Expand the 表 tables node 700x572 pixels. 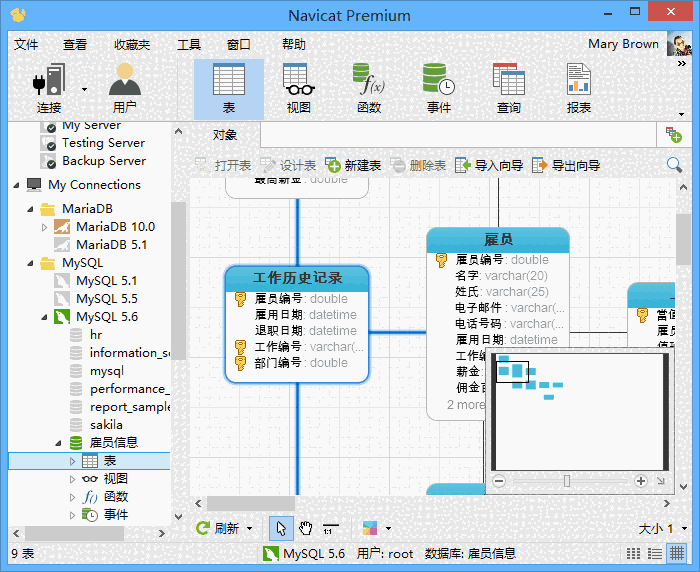72,461
